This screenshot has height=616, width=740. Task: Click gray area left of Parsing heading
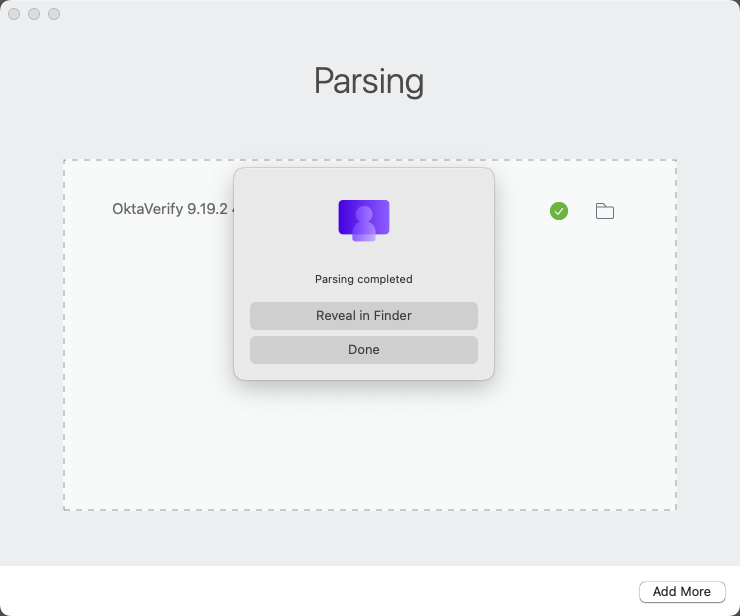(150, 80)
